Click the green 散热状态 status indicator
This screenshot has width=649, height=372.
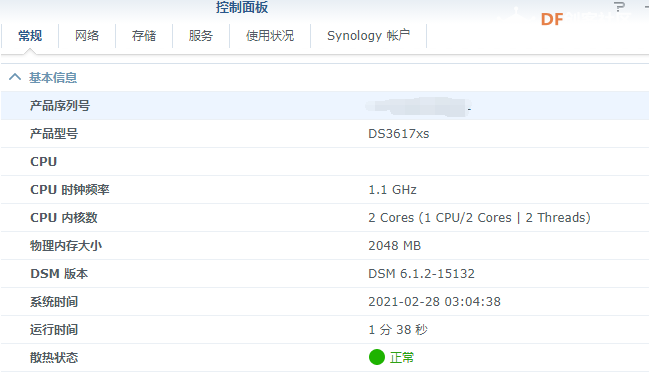pyautogui.click(x=377, y=357)
